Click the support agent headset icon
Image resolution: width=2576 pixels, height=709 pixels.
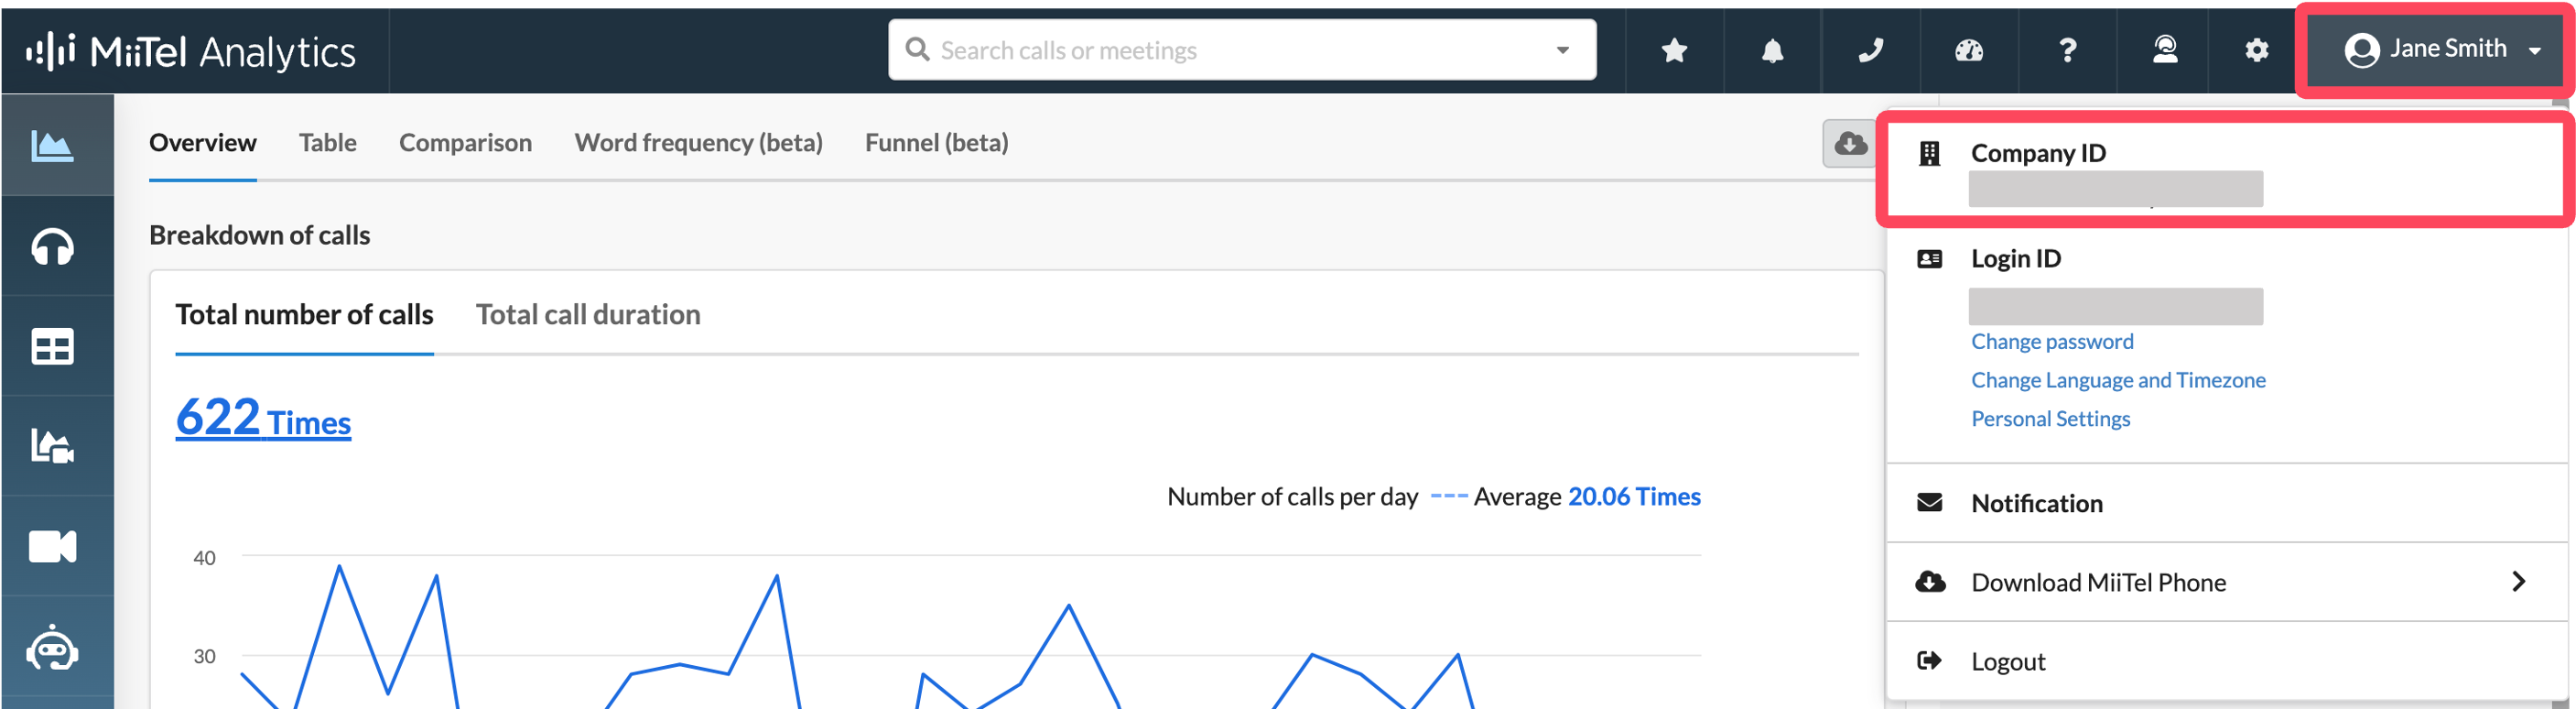coord(2165,49)
